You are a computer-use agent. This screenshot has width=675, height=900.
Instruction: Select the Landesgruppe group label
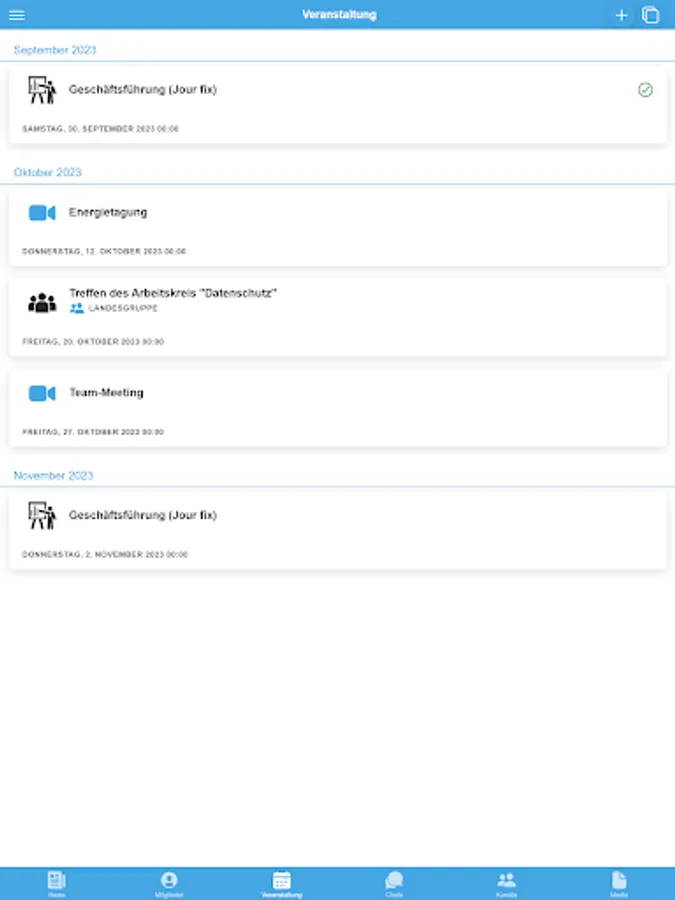coord(114,308)
